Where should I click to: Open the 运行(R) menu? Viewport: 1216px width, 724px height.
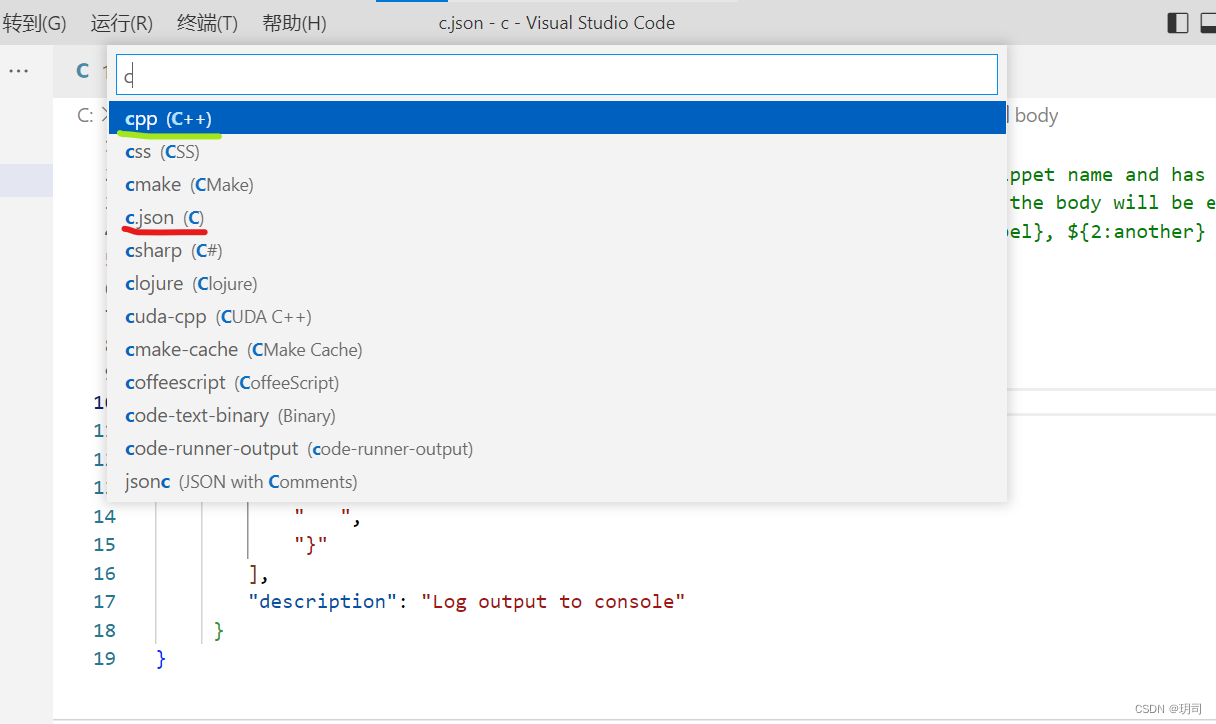click(x=121, y=23)
